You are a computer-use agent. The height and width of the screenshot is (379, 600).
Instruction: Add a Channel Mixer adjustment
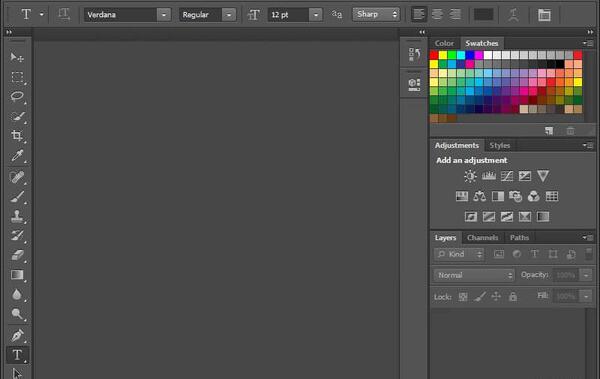[533, 196]
